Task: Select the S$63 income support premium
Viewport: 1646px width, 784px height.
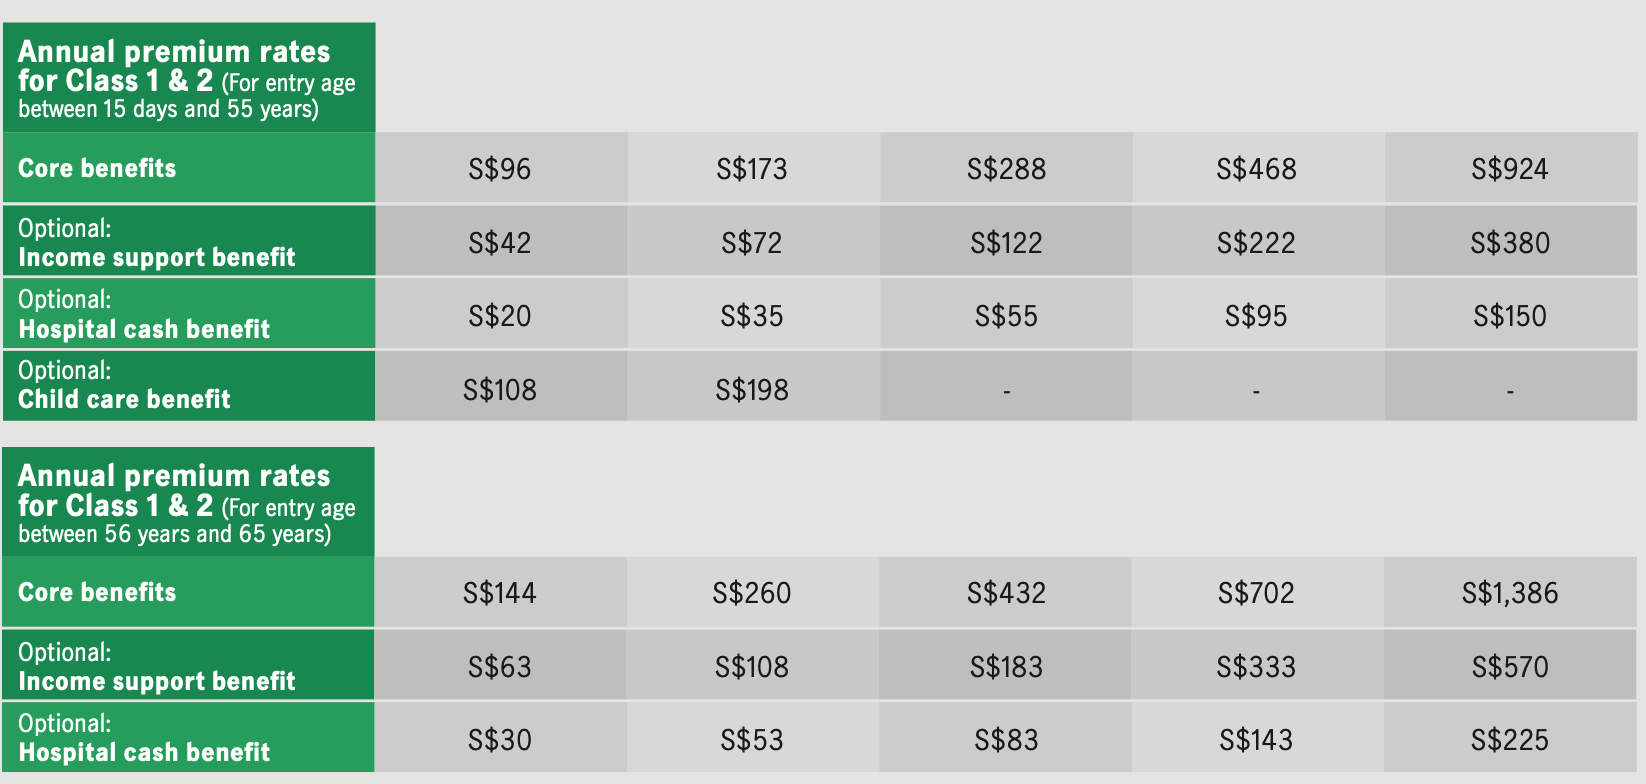Action: 500,667
